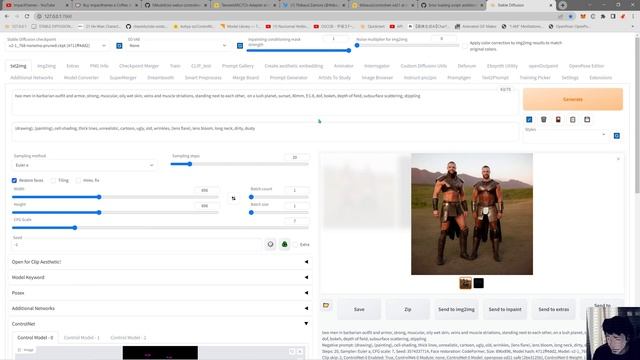Expand the Open for Clip Aesthetic section
This screenshot has width=640, height=360.
pyautogui.click(x=160, y=262)
